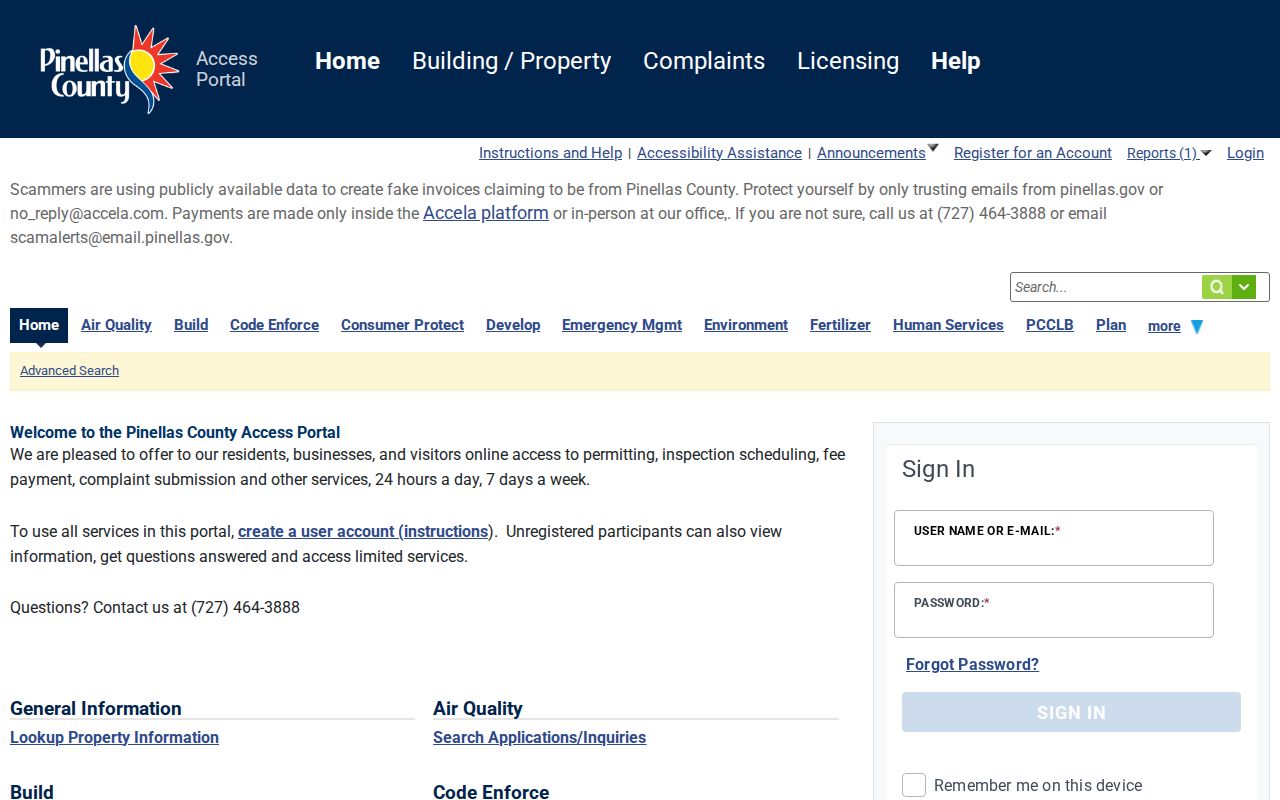Open the Environment tab

[x=746, y=325]
